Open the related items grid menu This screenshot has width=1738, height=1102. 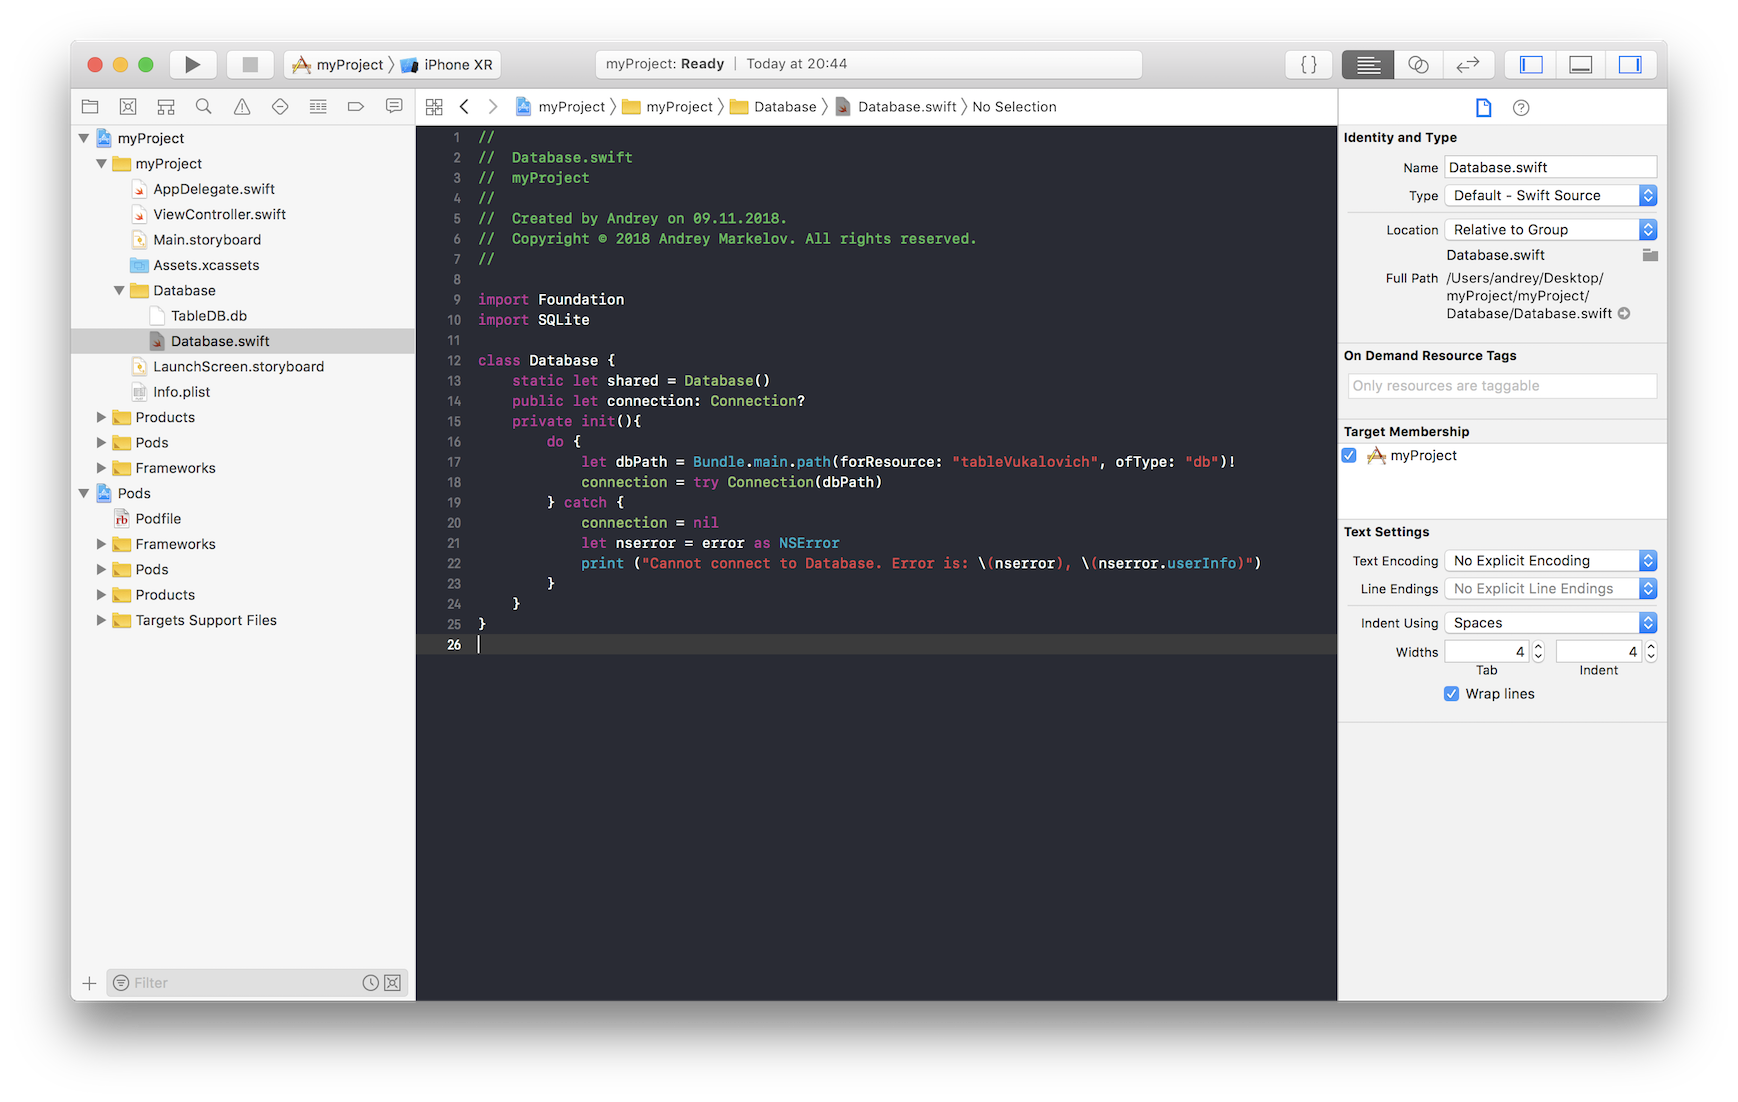point(434,107)
